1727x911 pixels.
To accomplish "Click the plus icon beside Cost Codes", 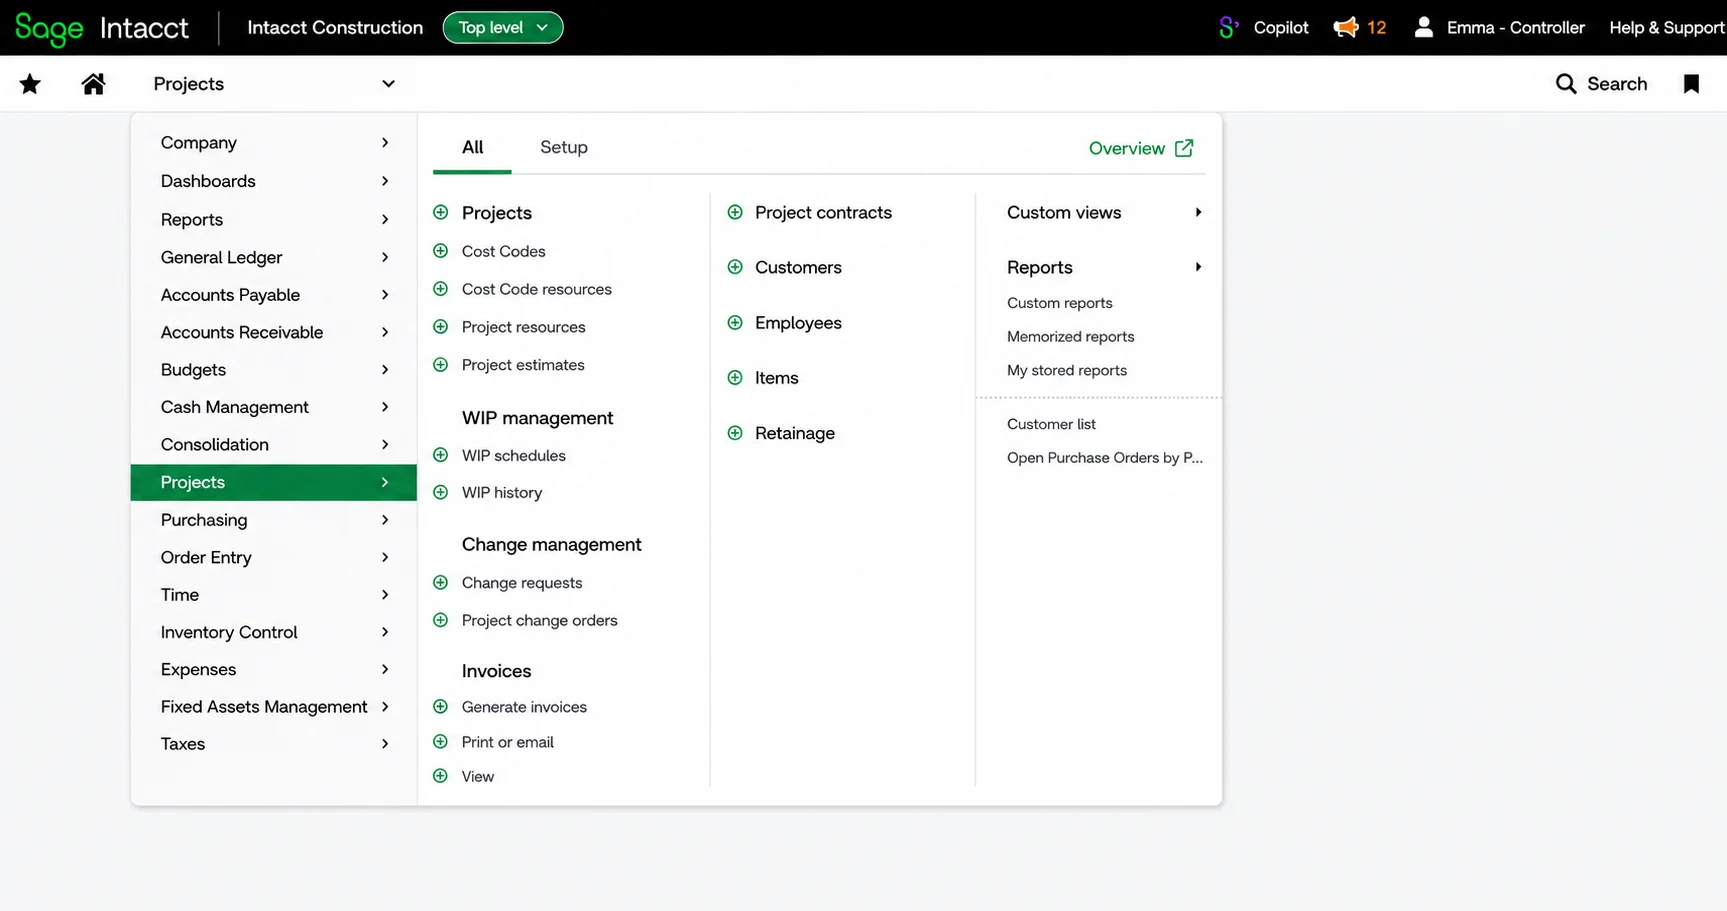I will click(440, 251).
